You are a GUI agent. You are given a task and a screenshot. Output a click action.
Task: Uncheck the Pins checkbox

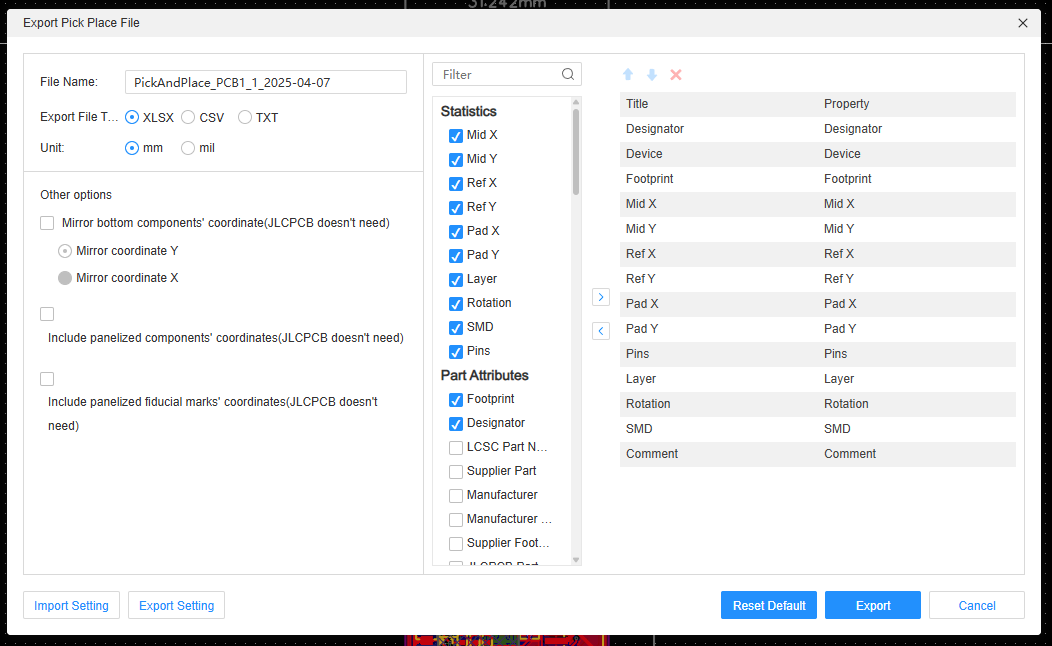(456, 352)
